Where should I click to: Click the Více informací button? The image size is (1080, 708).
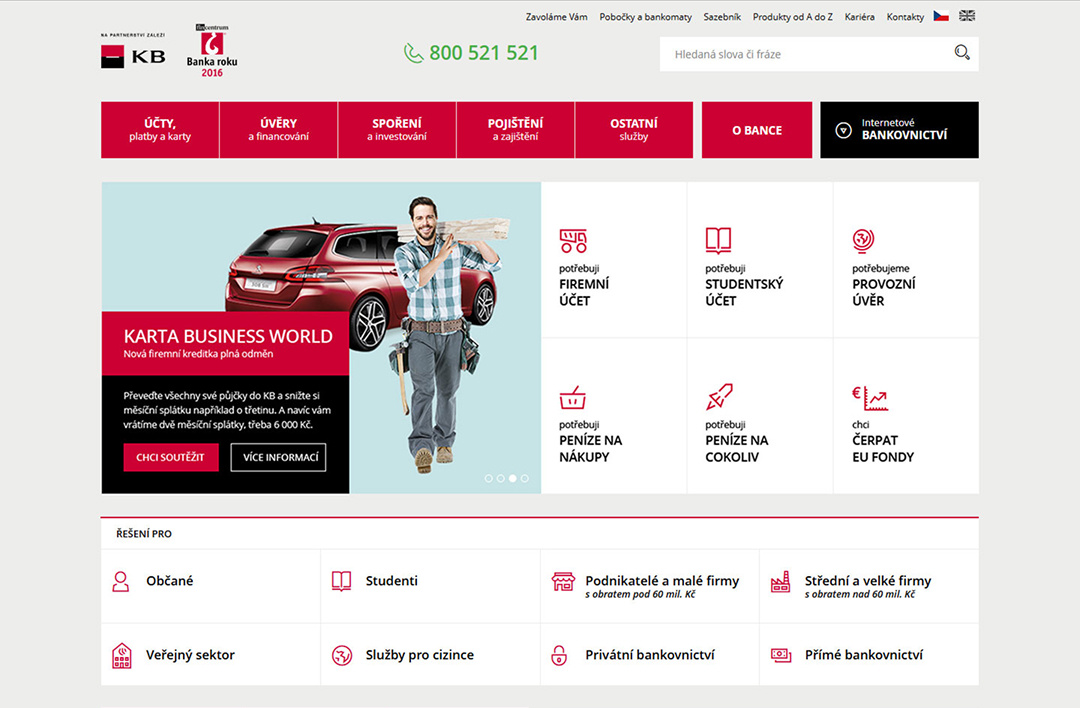pos(278,457)
